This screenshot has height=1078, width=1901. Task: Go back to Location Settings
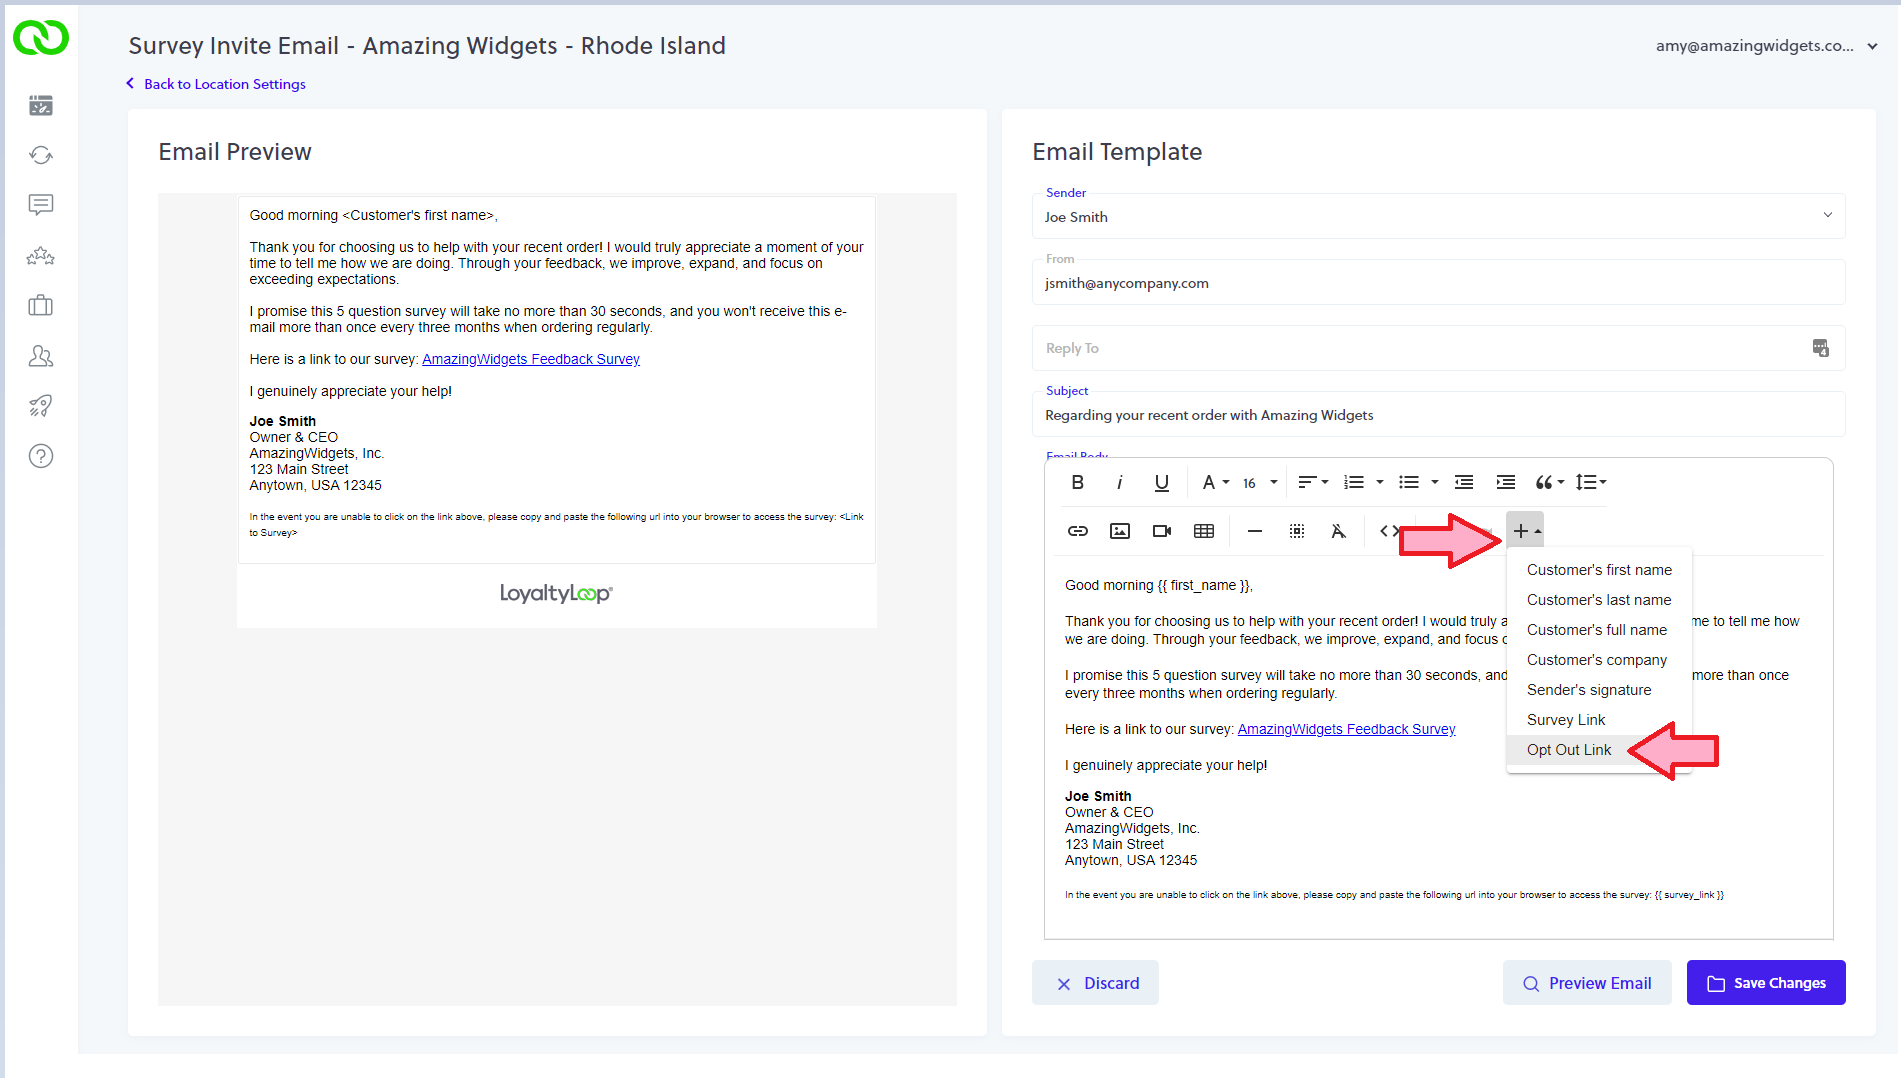[216, 84]
